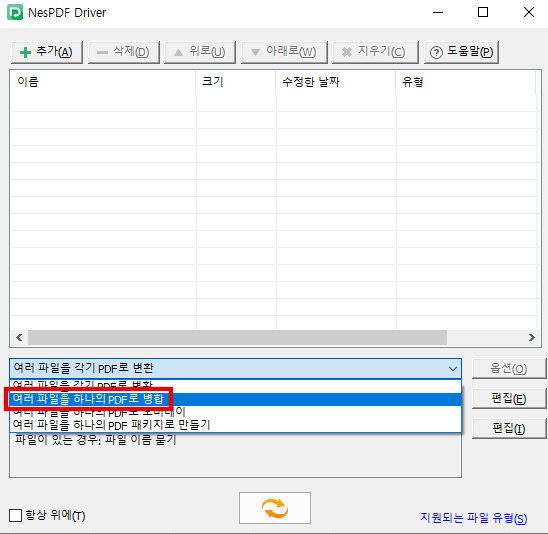Click the 옵션(O) options button
The image size is (548, 534).
(x=509, y=368)
